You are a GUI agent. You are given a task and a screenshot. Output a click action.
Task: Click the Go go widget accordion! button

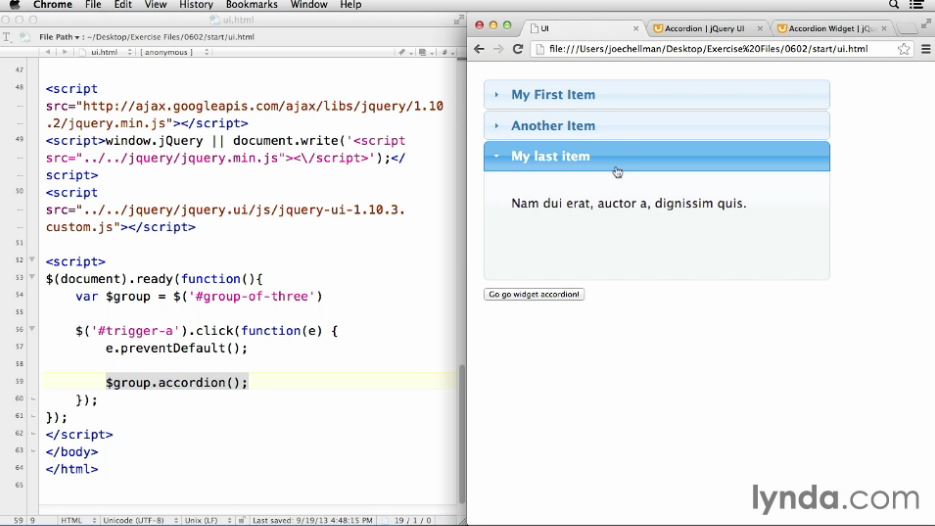534,294
